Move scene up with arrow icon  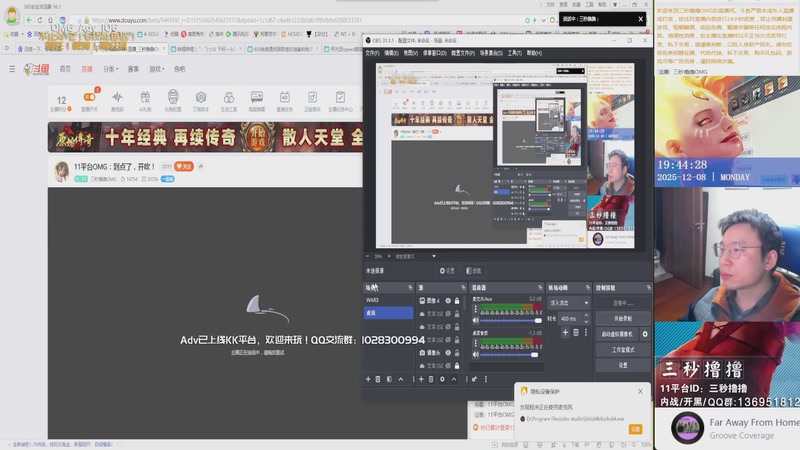click(401, 379)
